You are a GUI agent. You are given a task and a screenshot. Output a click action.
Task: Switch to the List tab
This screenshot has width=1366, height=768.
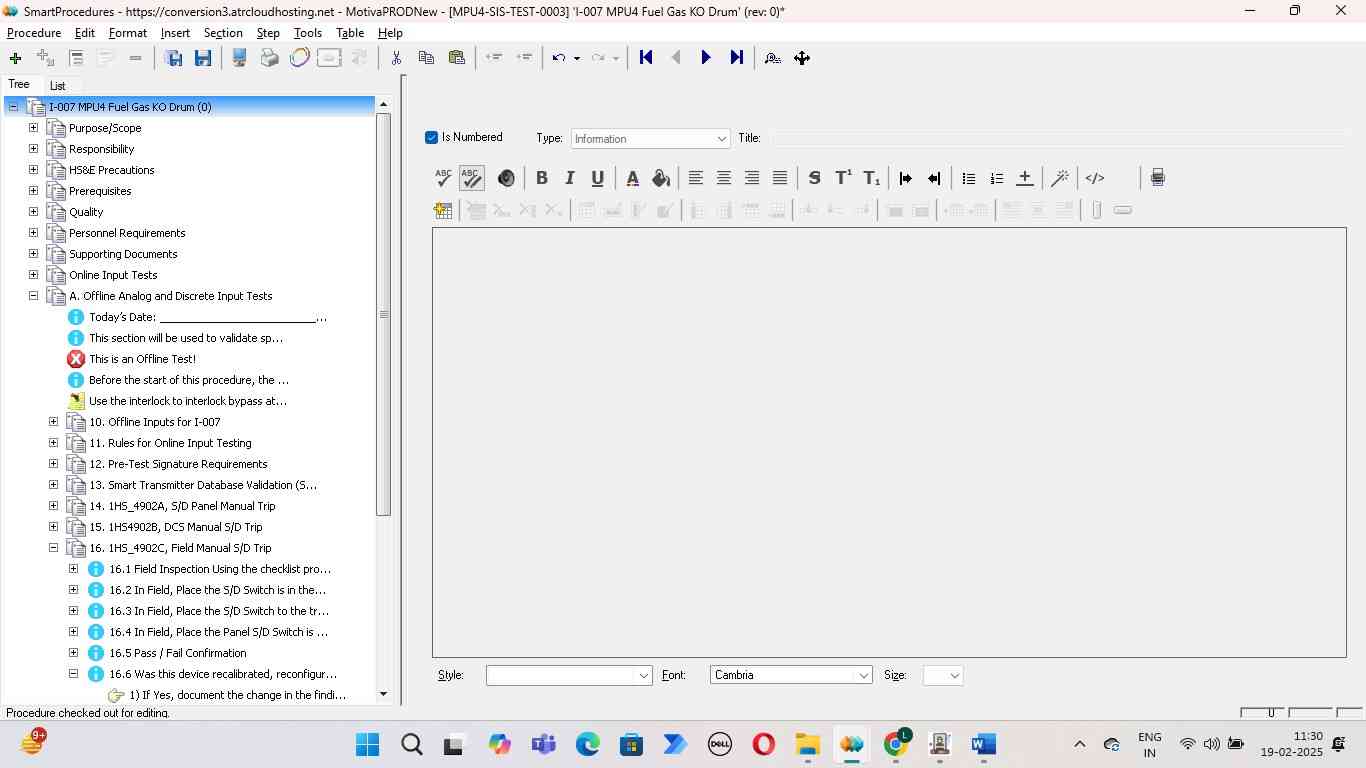click(58, 86)
